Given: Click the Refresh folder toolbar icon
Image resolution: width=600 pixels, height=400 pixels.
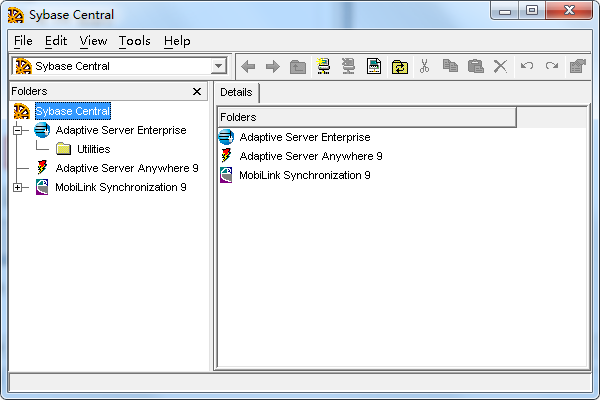Looking at the screenshot, I should 399,67.
